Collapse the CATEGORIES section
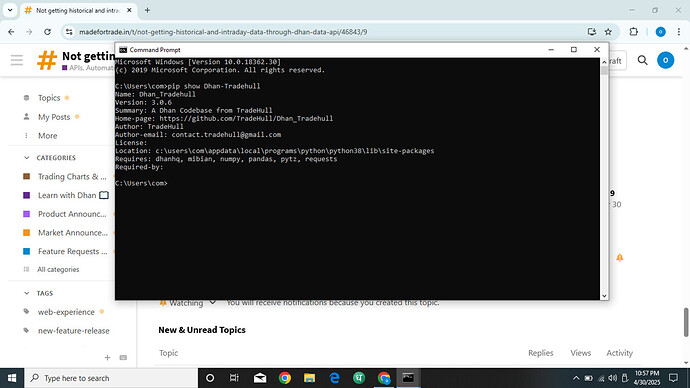This screenshot has width=690, height=388. pos(27,157)
